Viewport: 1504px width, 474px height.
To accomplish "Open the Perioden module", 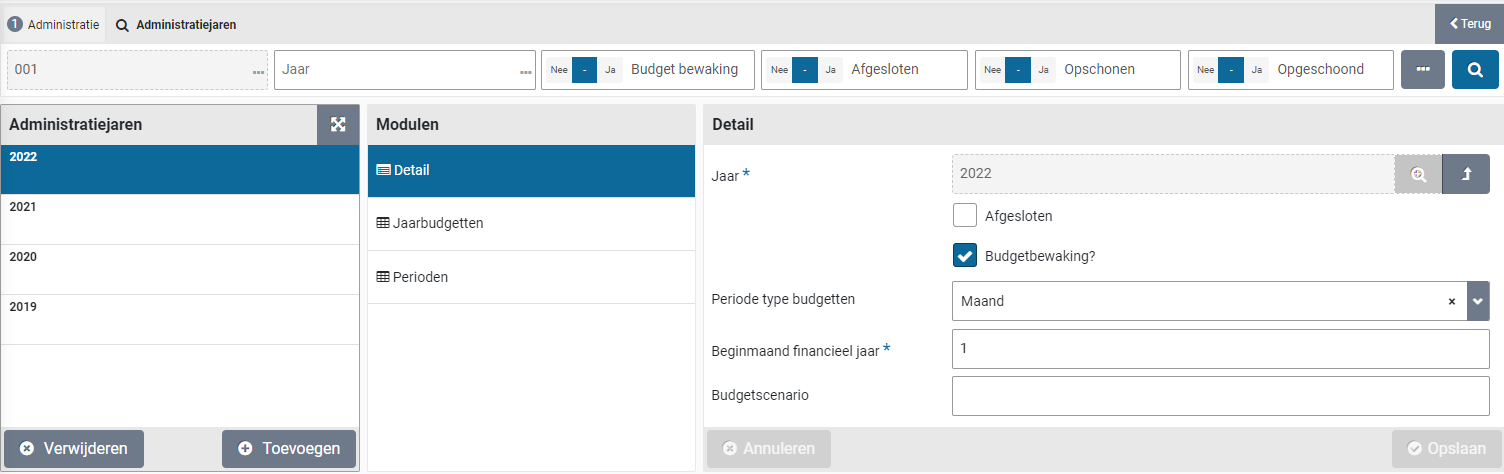I will coord(420,277).
